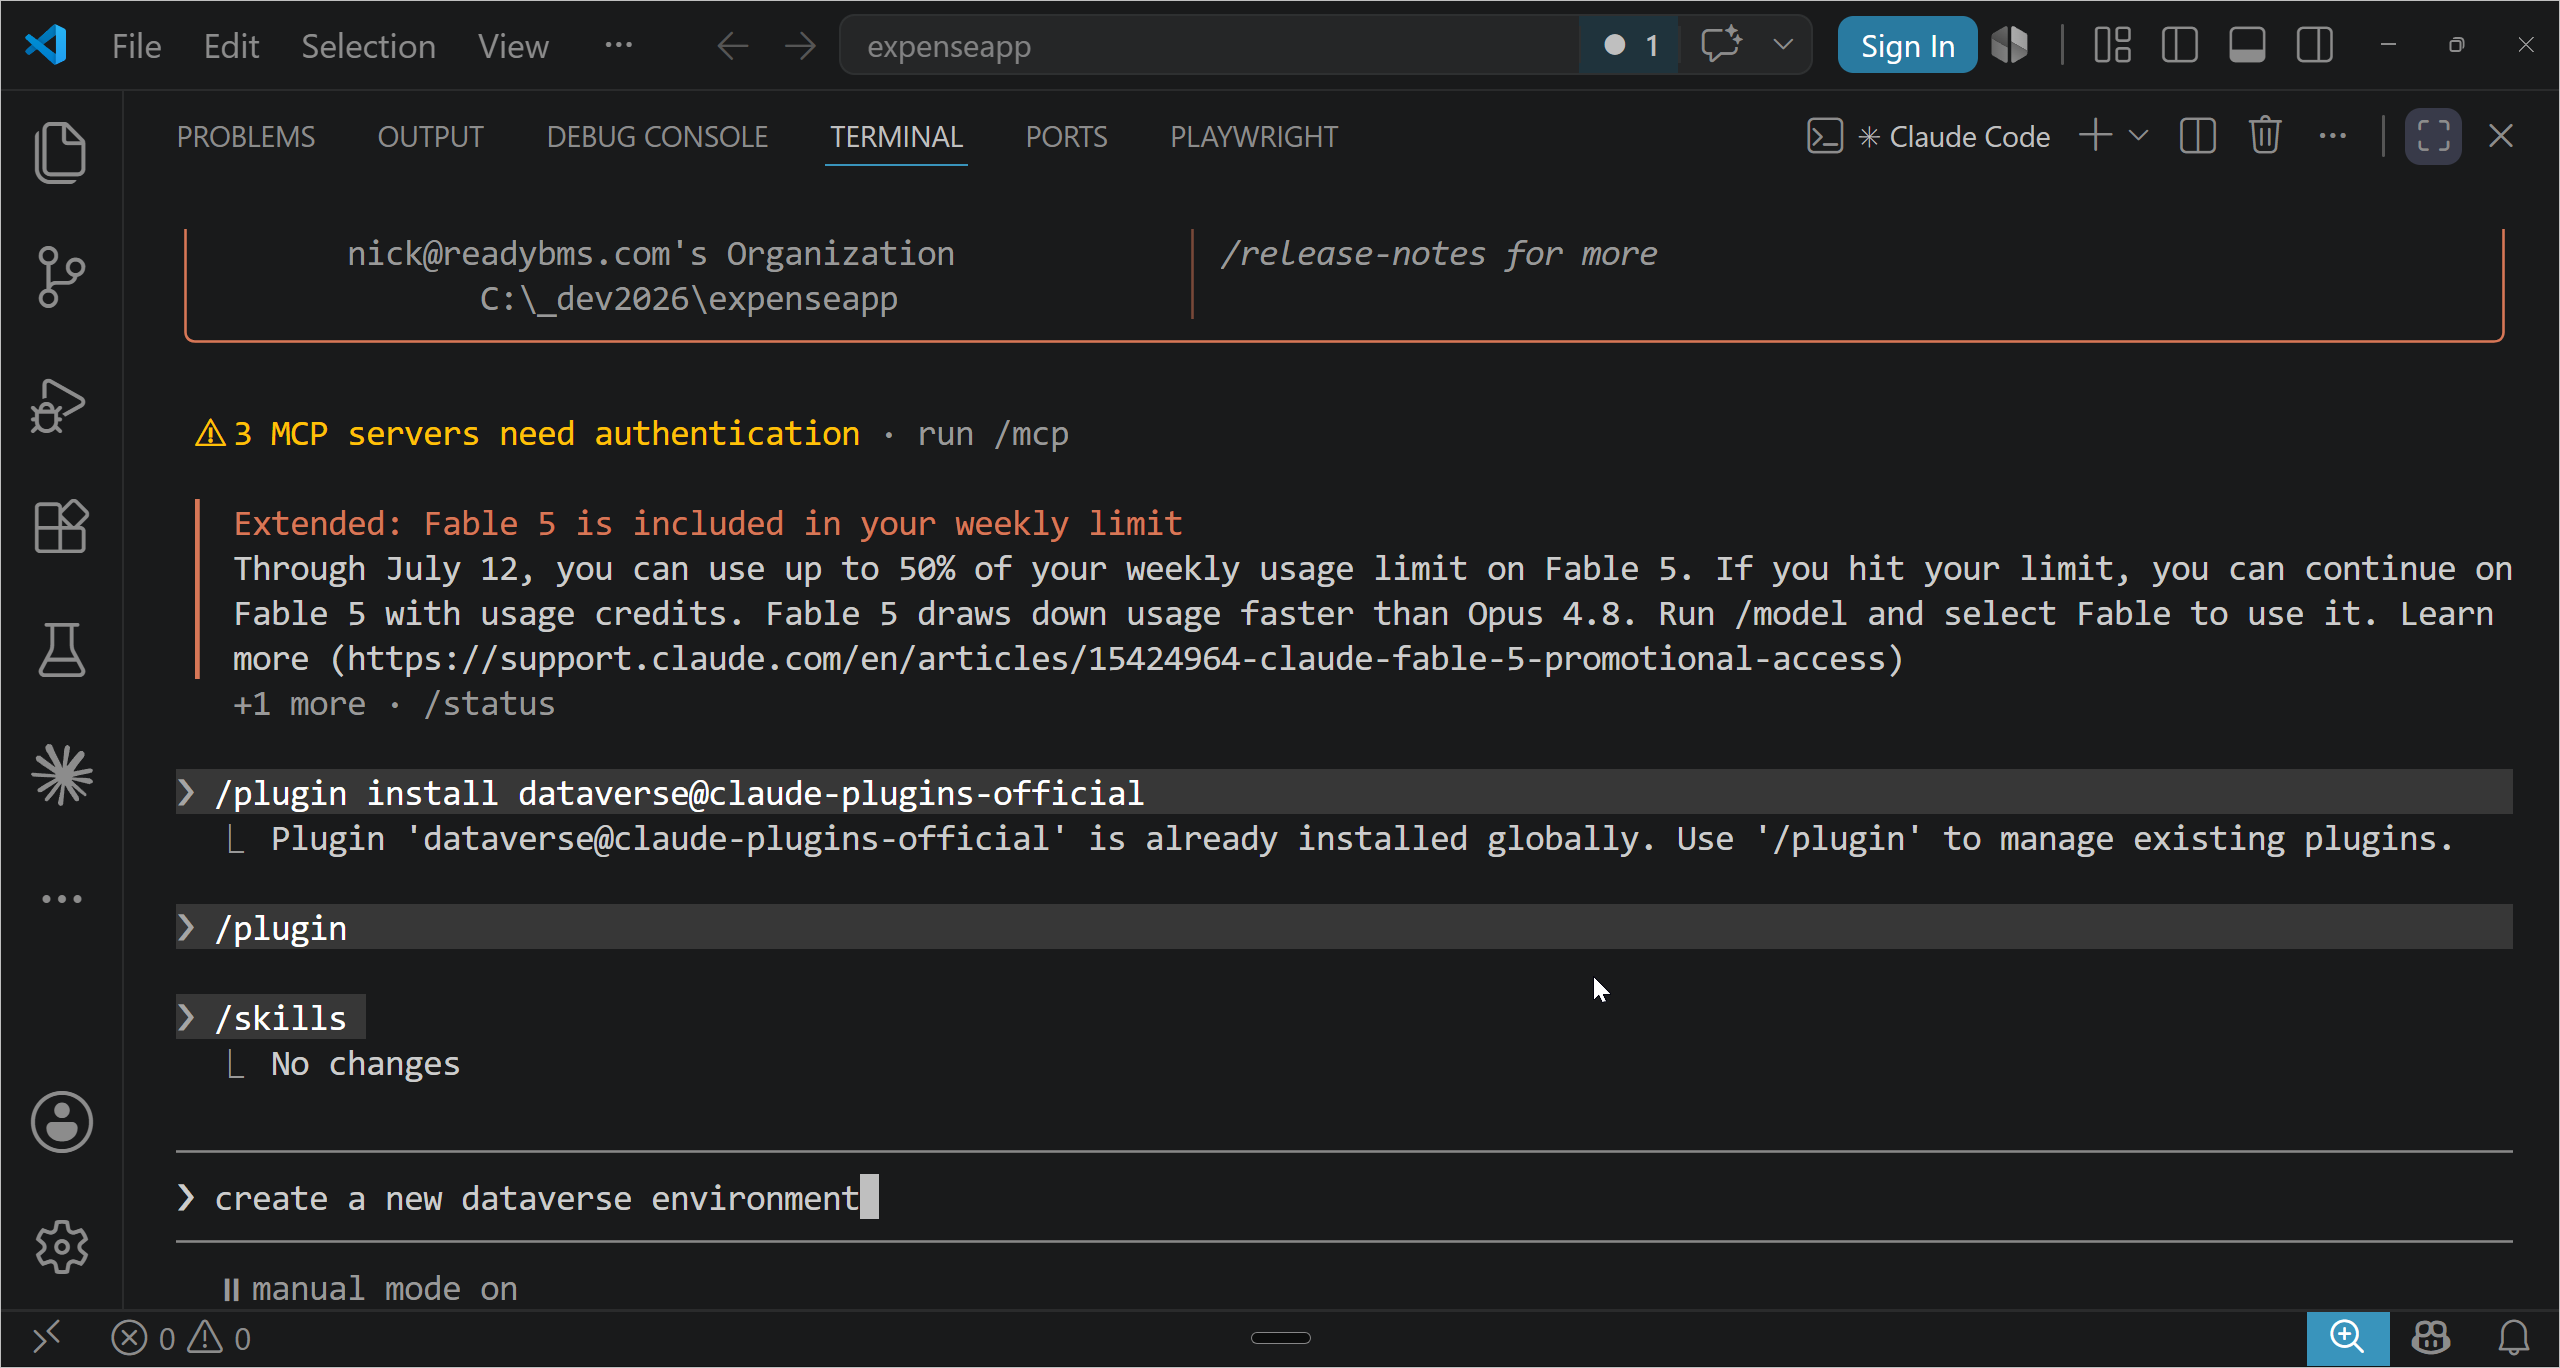Viewport: 2560px width, 1368px height.
Task: Show additional views ellipsis in activity bar
Action: point(62,898)
